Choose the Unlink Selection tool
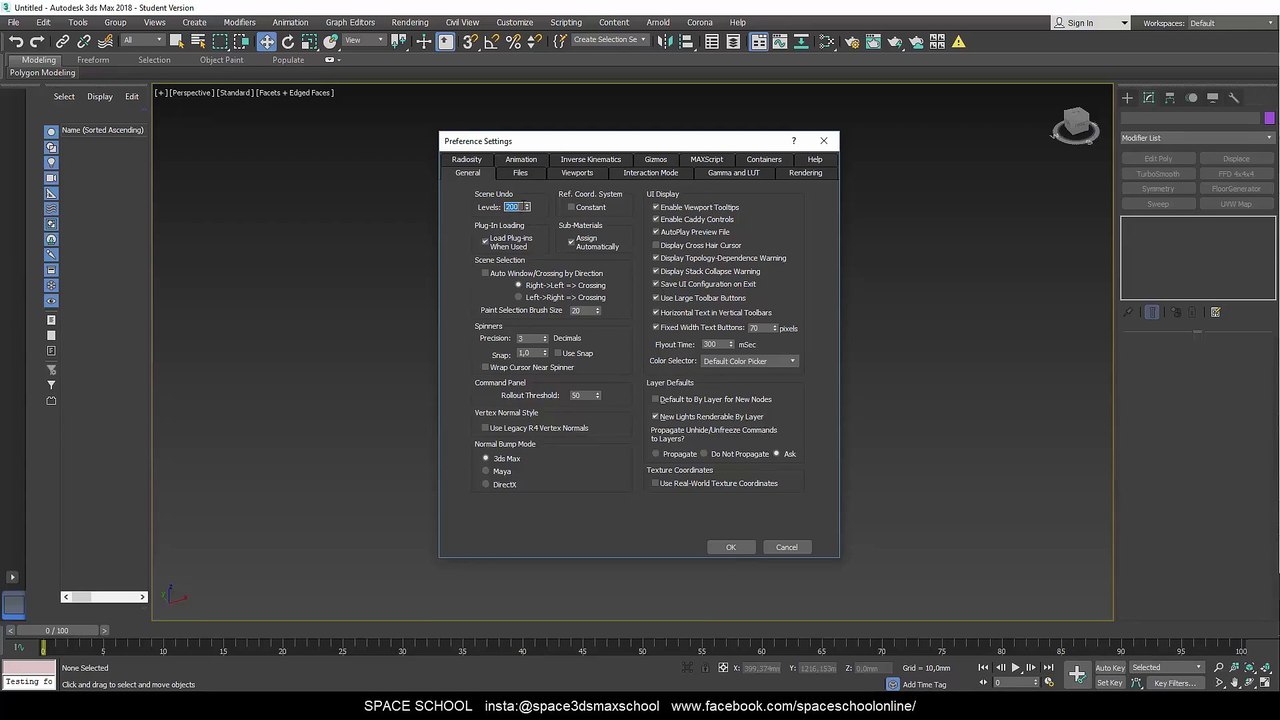The image size is (1280, 720). click(84, 41)
